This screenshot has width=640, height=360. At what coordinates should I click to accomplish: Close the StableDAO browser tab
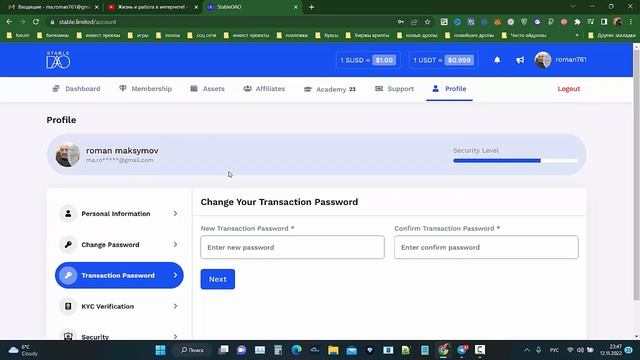tap(296, 7)
